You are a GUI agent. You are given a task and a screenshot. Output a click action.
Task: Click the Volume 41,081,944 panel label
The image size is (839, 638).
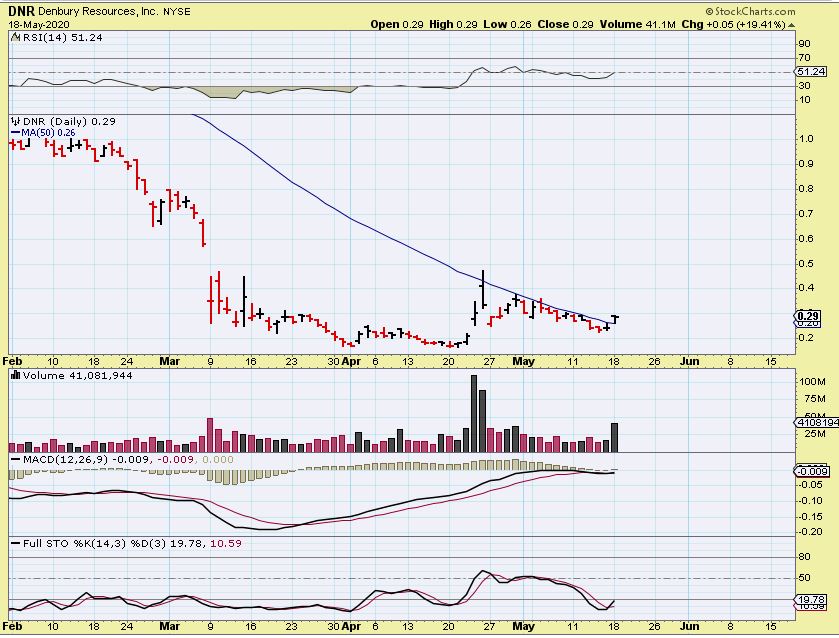[x=78, y=376]
